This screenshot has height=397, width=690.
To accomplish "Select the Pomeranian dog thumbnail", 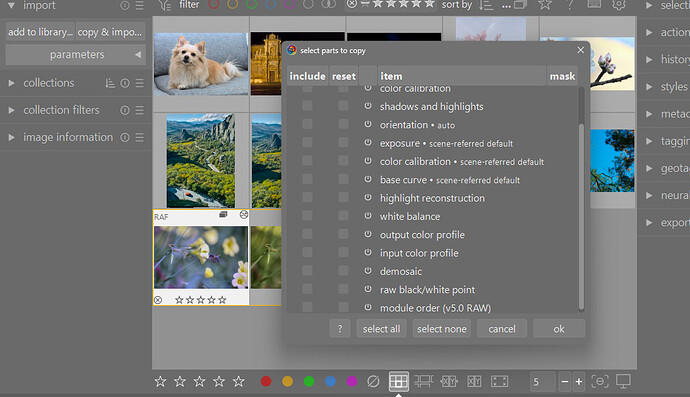I will pos(201,64).
